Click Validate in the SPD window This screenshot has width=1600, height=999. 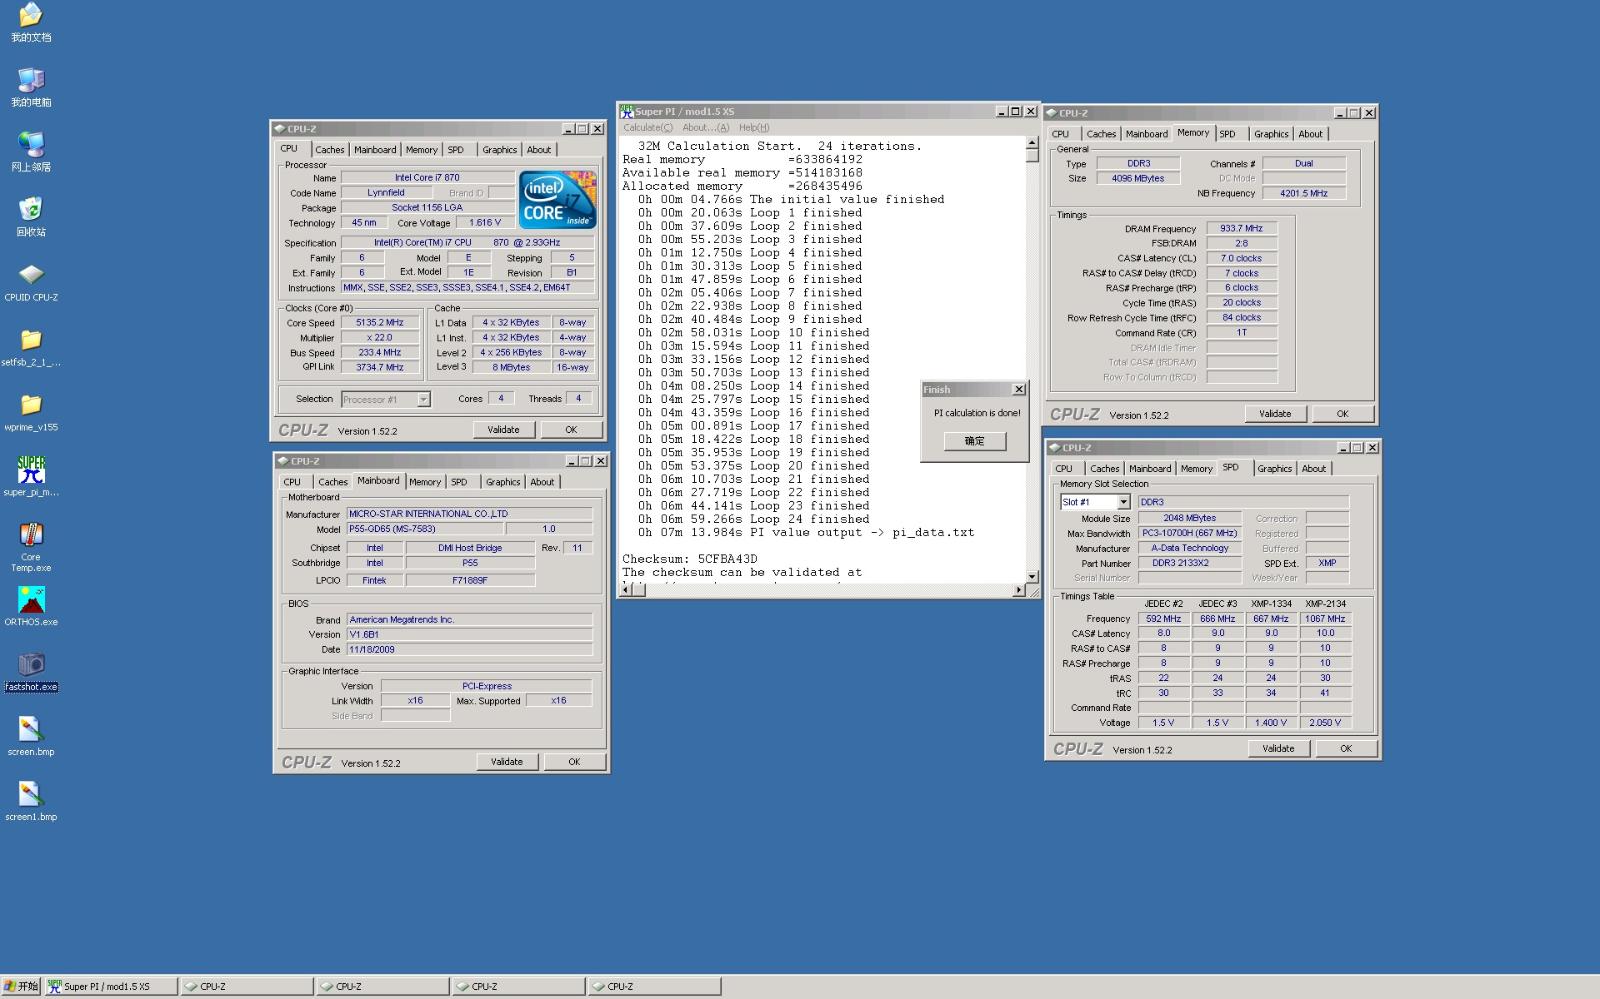1278,749
